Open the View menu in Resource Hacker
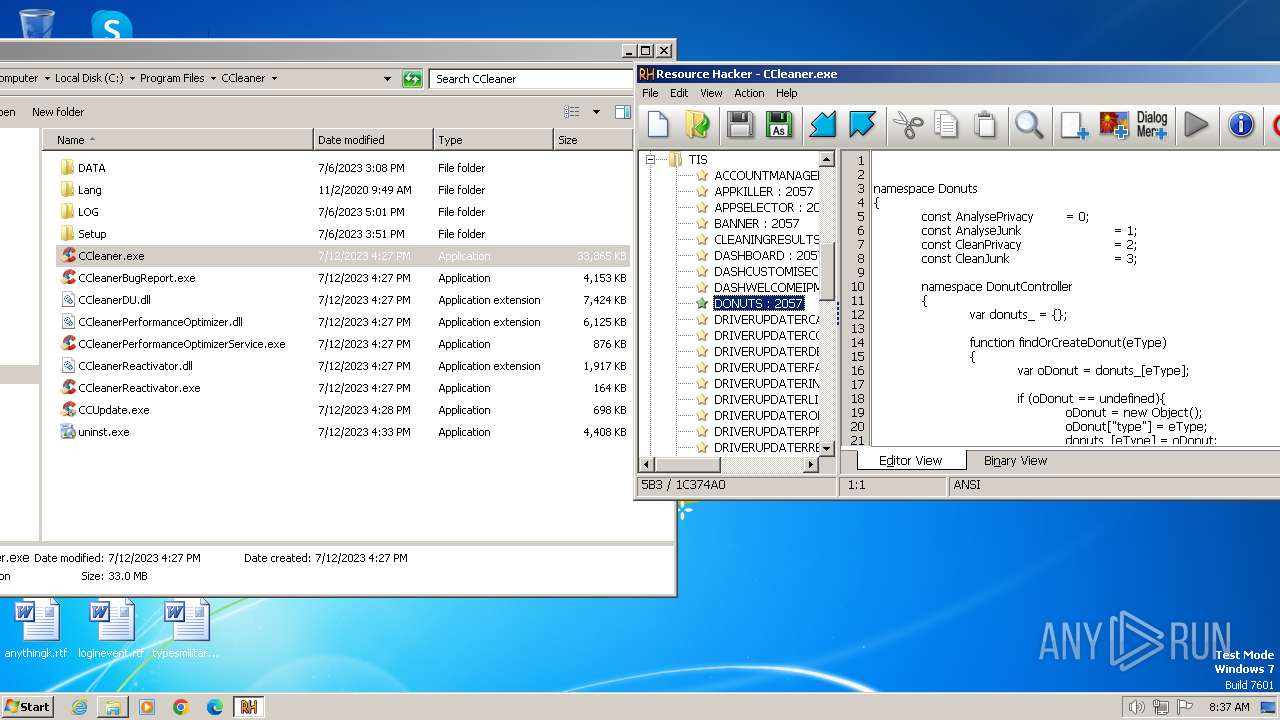Viewport: 1280px width, 720px height. click(x=711, y=93)
